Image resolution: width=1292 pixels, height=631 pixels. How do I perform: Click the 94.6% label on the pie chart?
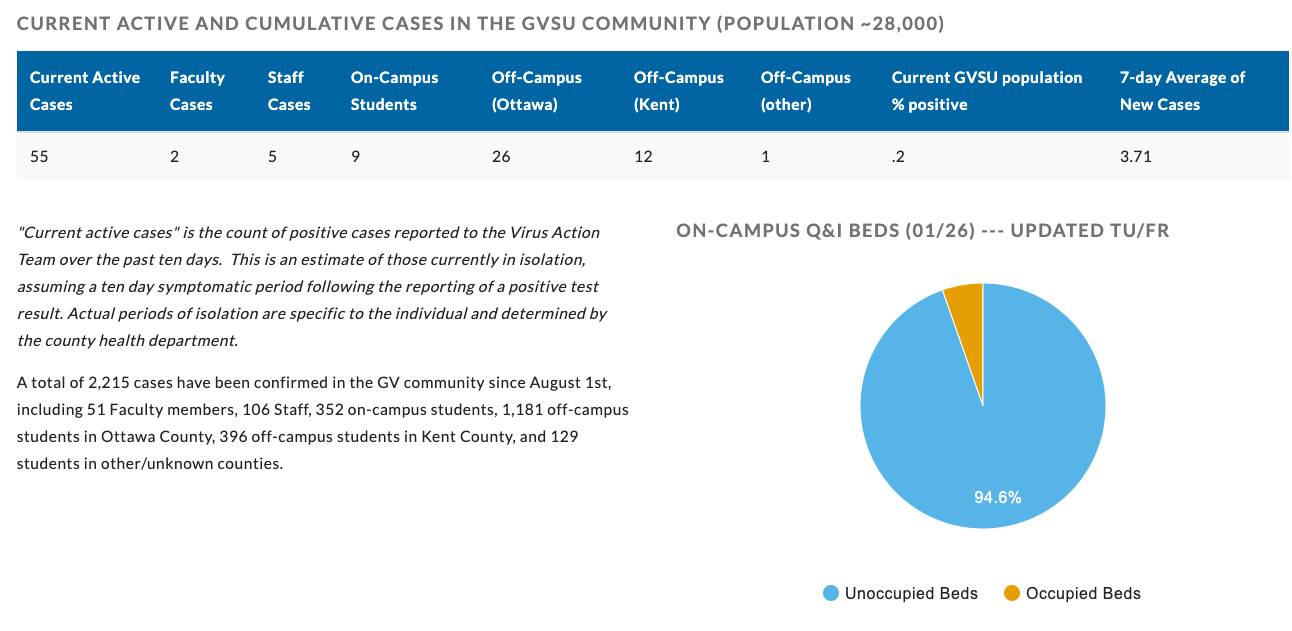coord(998,497)
